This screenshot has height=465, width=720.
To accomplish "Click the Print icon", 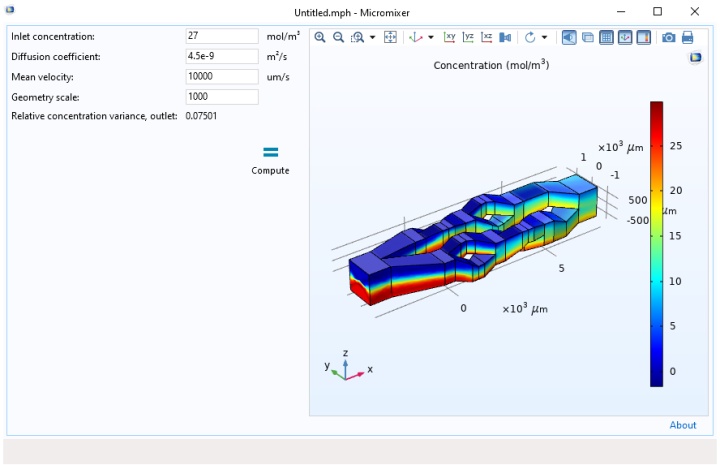I will [x=687, y=37].
